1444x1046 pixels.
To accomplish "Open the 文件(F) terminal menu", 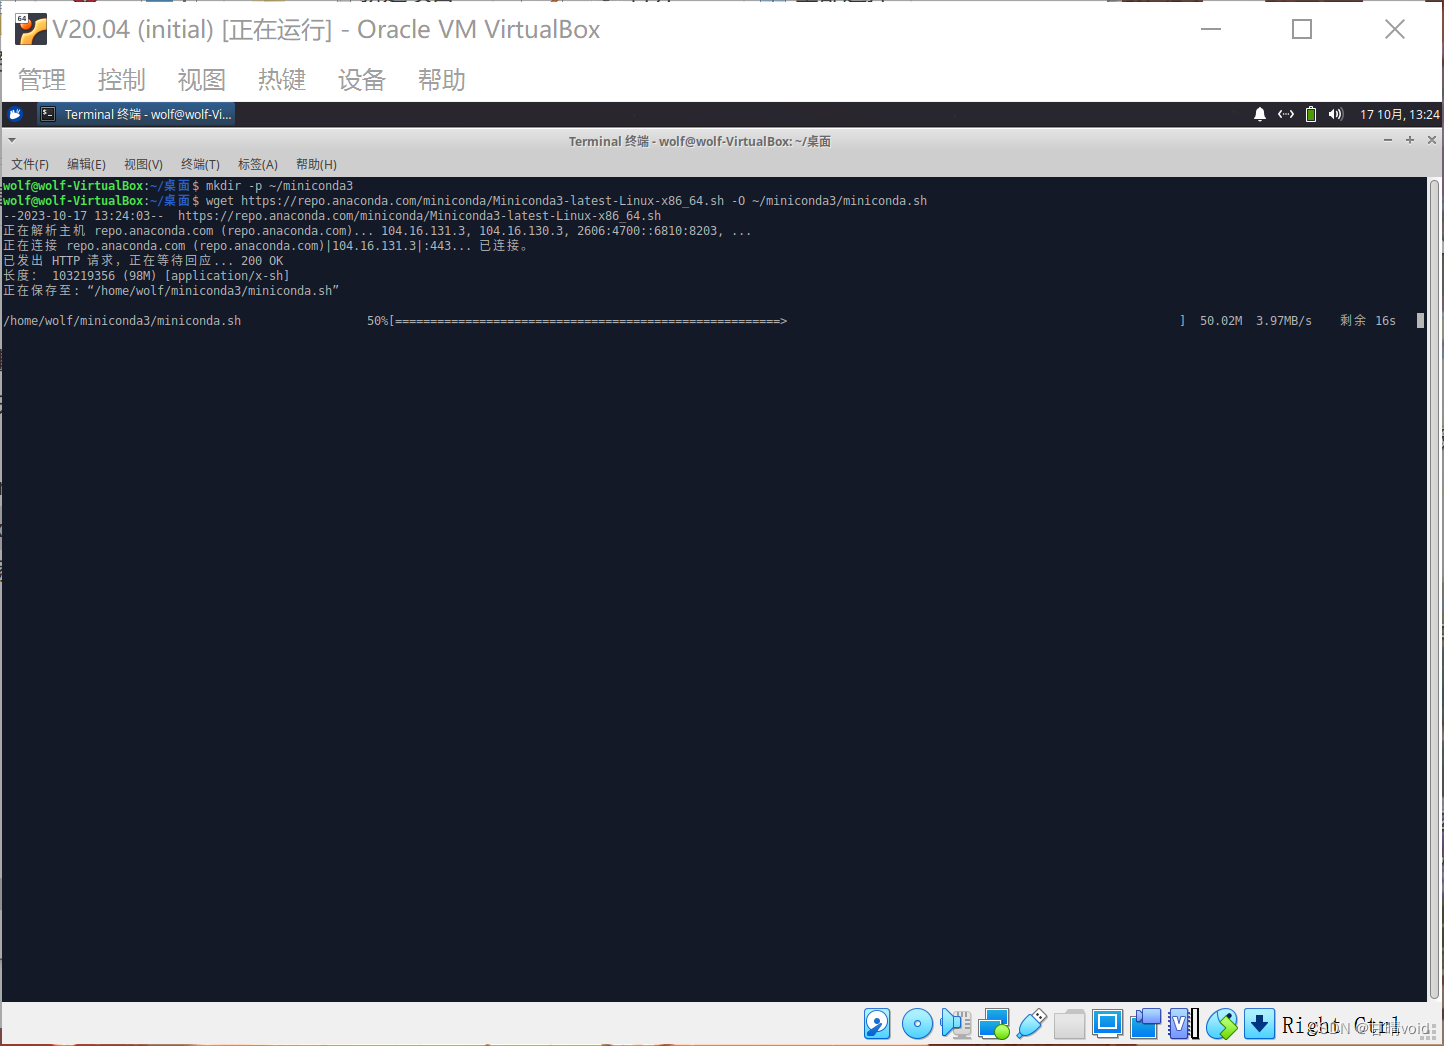I will click(30, 164).
